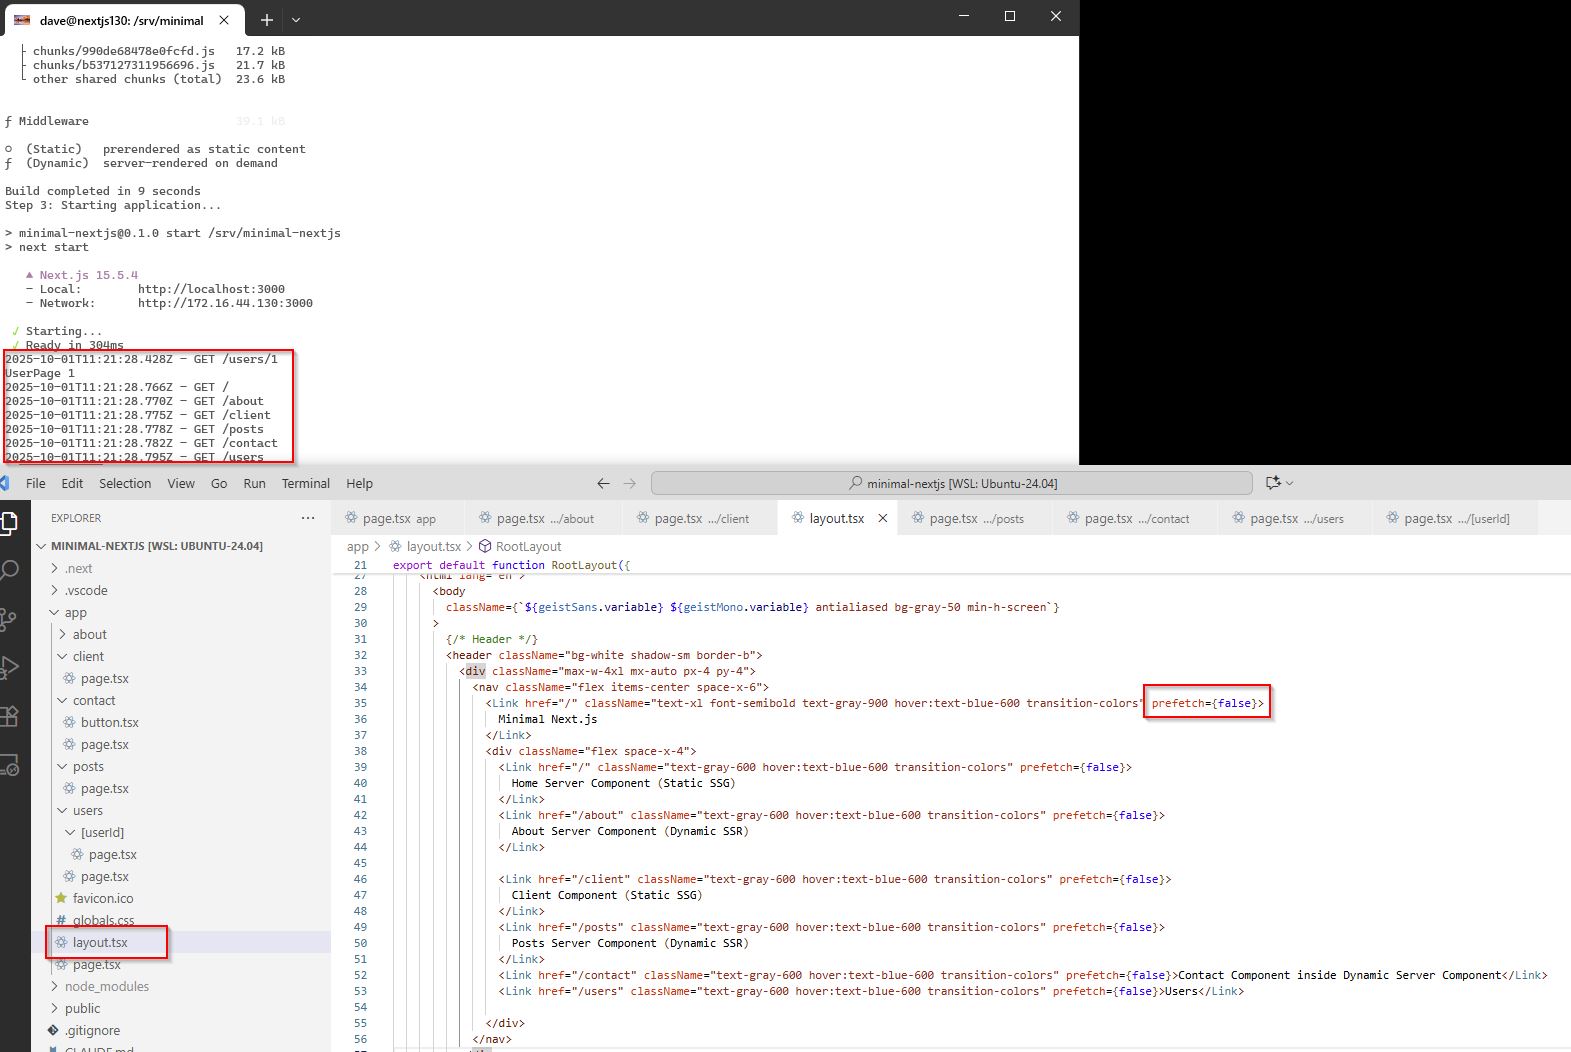Expand the about folder

(89, 634)
